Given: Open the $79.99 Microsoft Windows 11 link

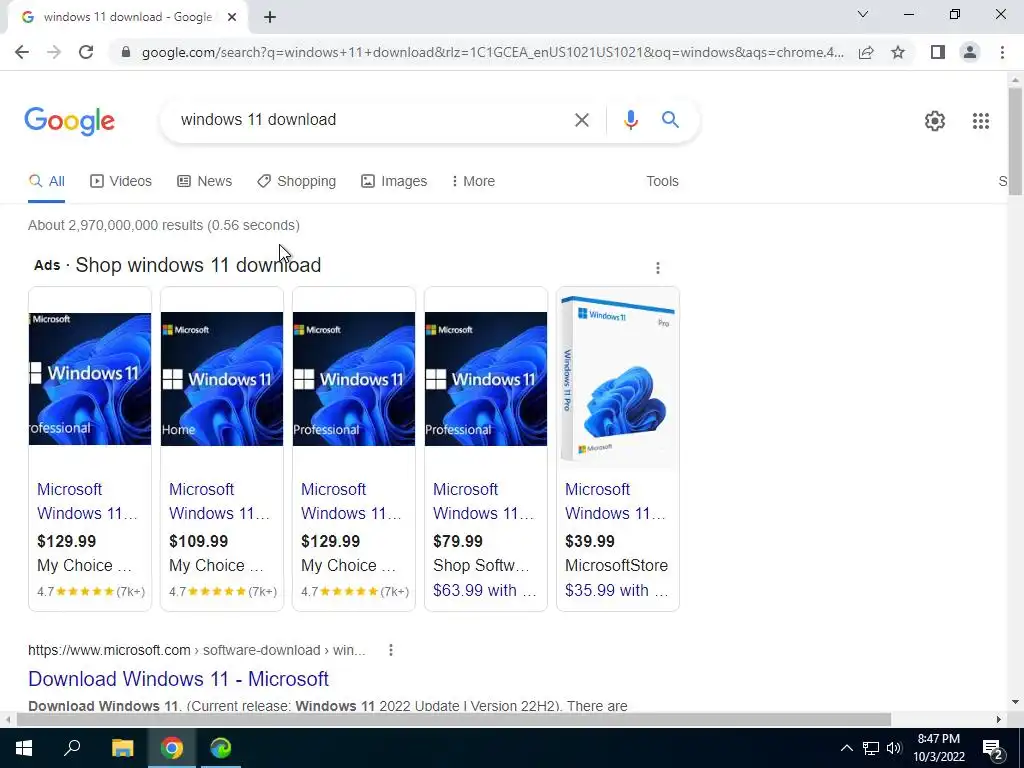Looking at the screenshot, I should point(483,502).
